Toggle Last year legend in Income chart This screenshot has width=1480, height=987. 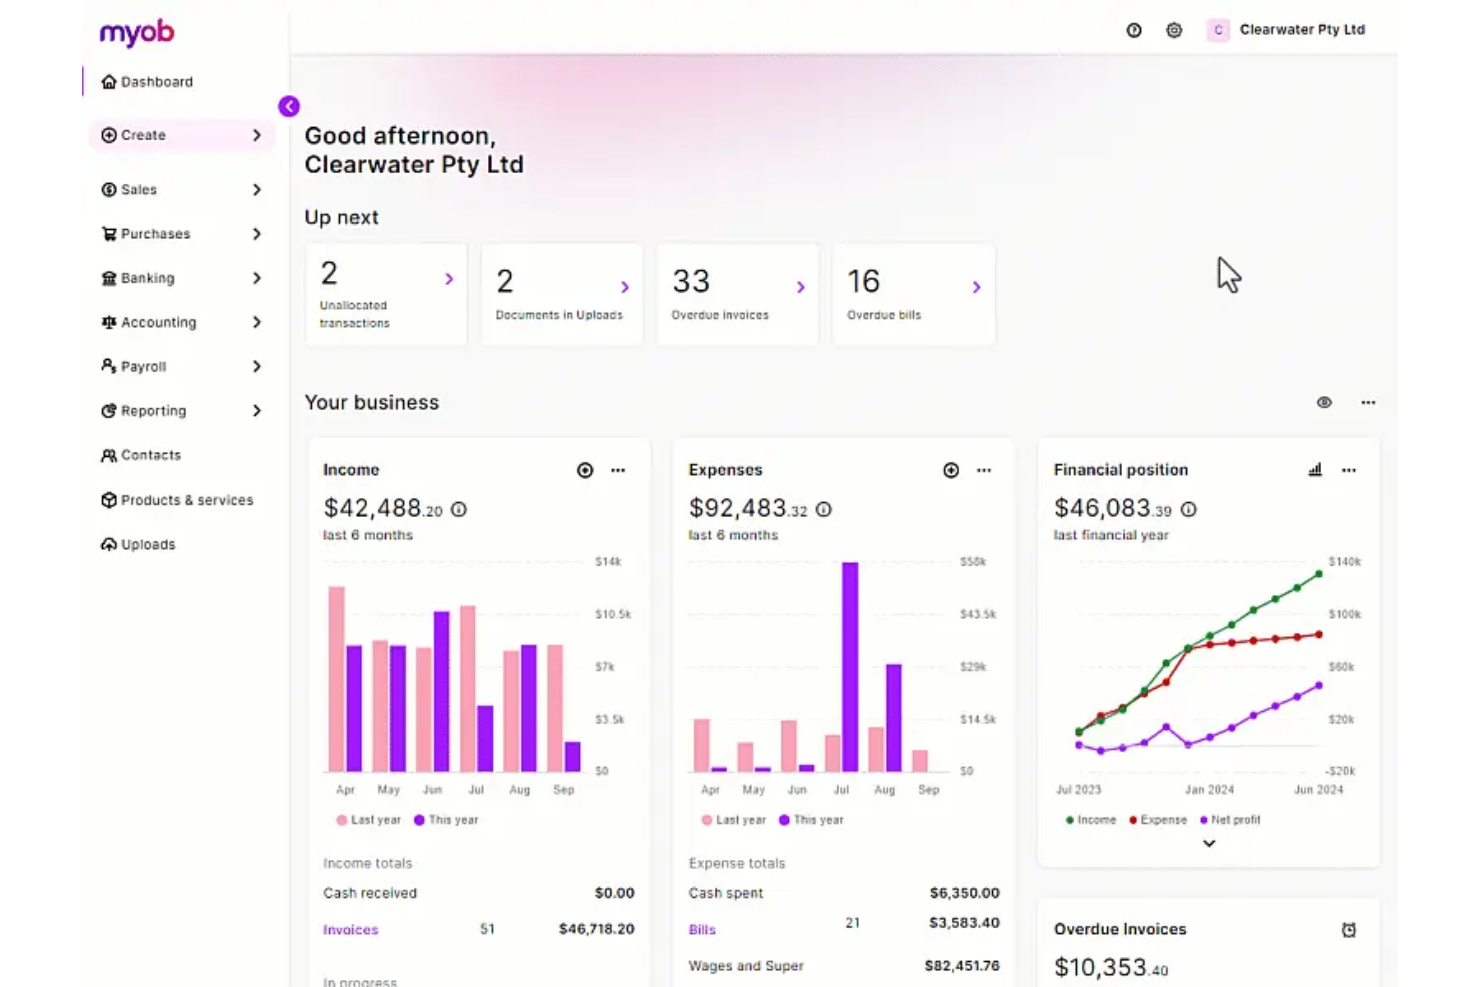click(369, 820)
